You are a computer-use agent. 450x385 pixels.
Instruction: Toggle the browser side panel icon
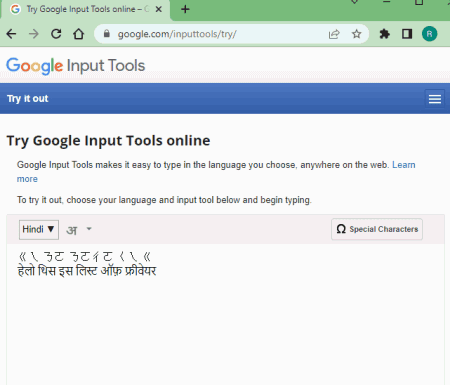[407, 34]
